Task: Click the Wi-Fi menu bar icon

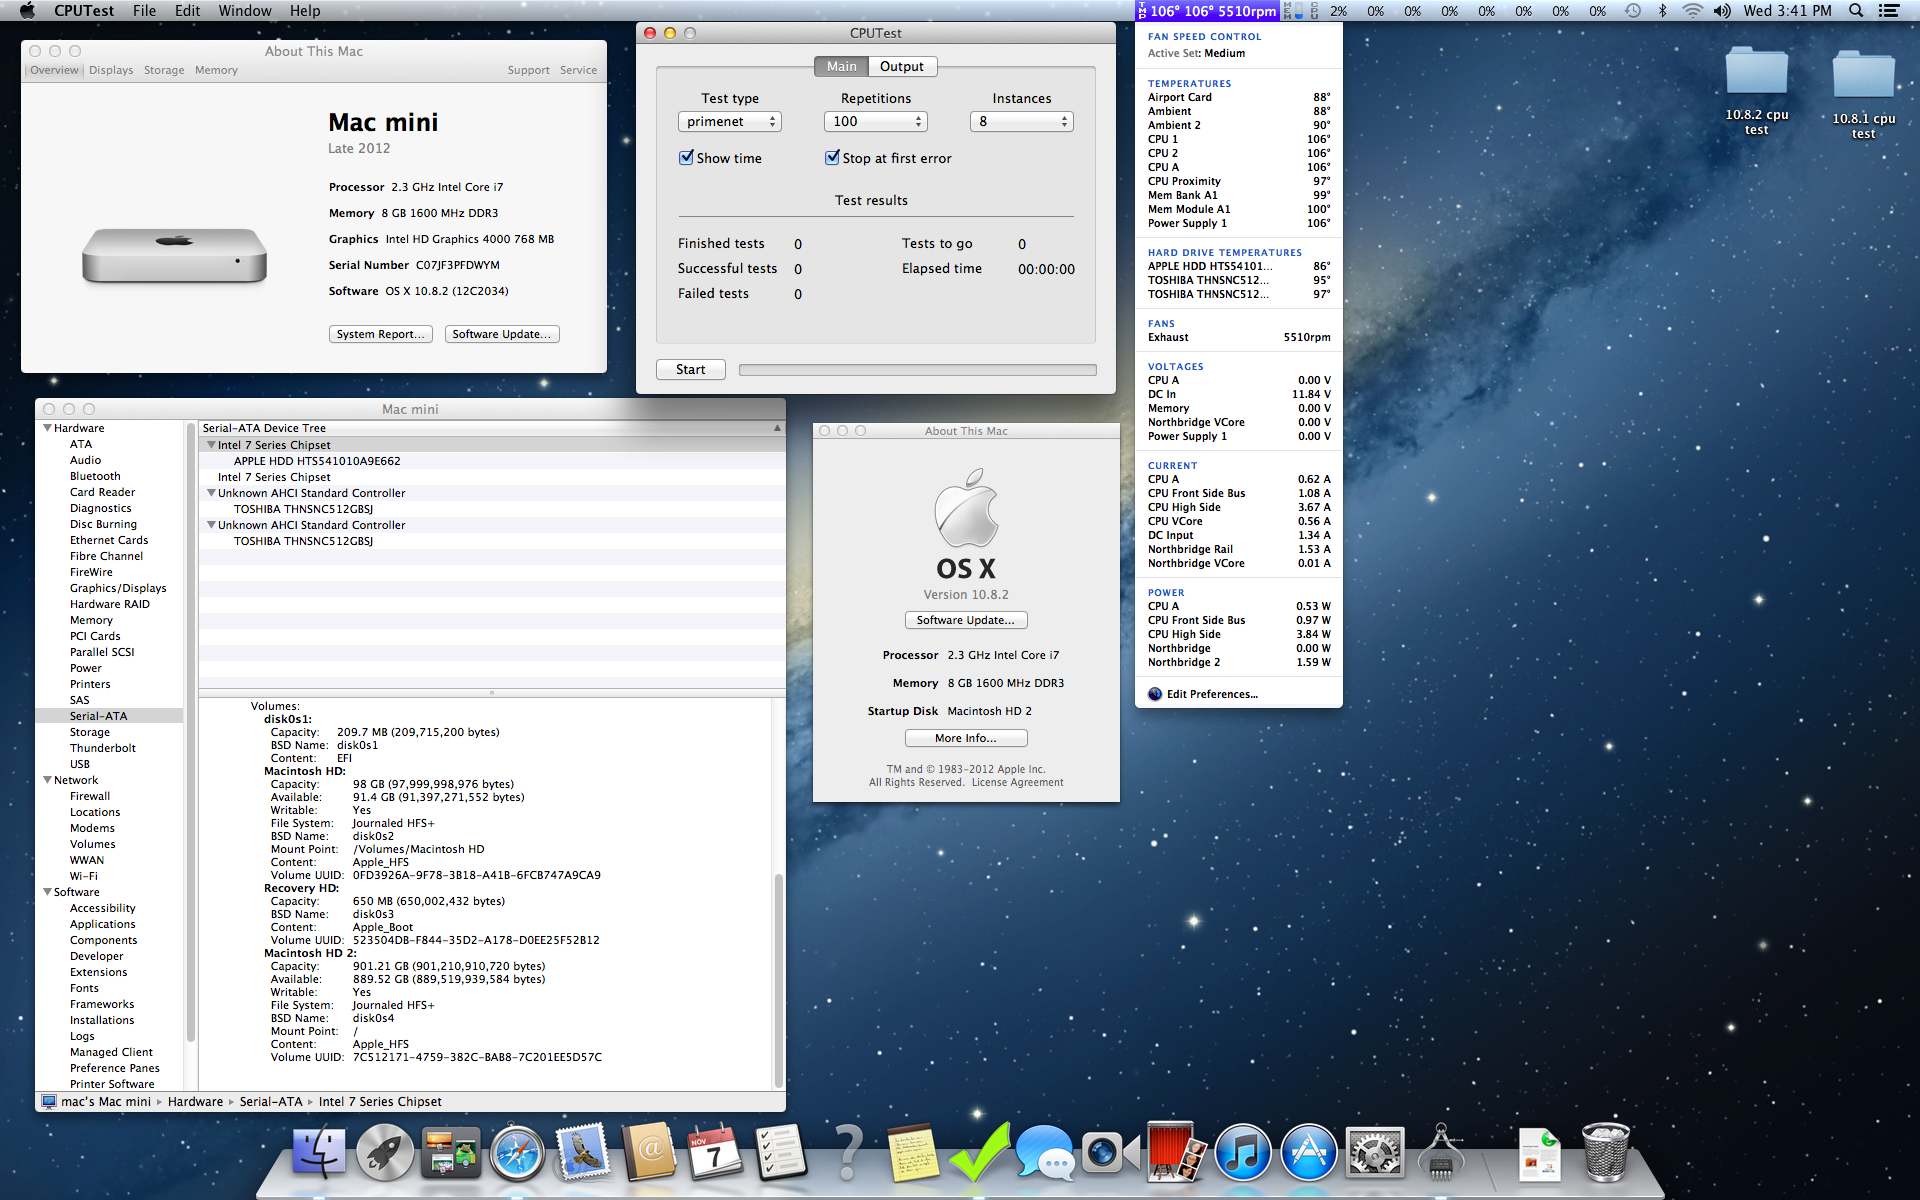Action: pyautogui.click(x=1692, y=11)
